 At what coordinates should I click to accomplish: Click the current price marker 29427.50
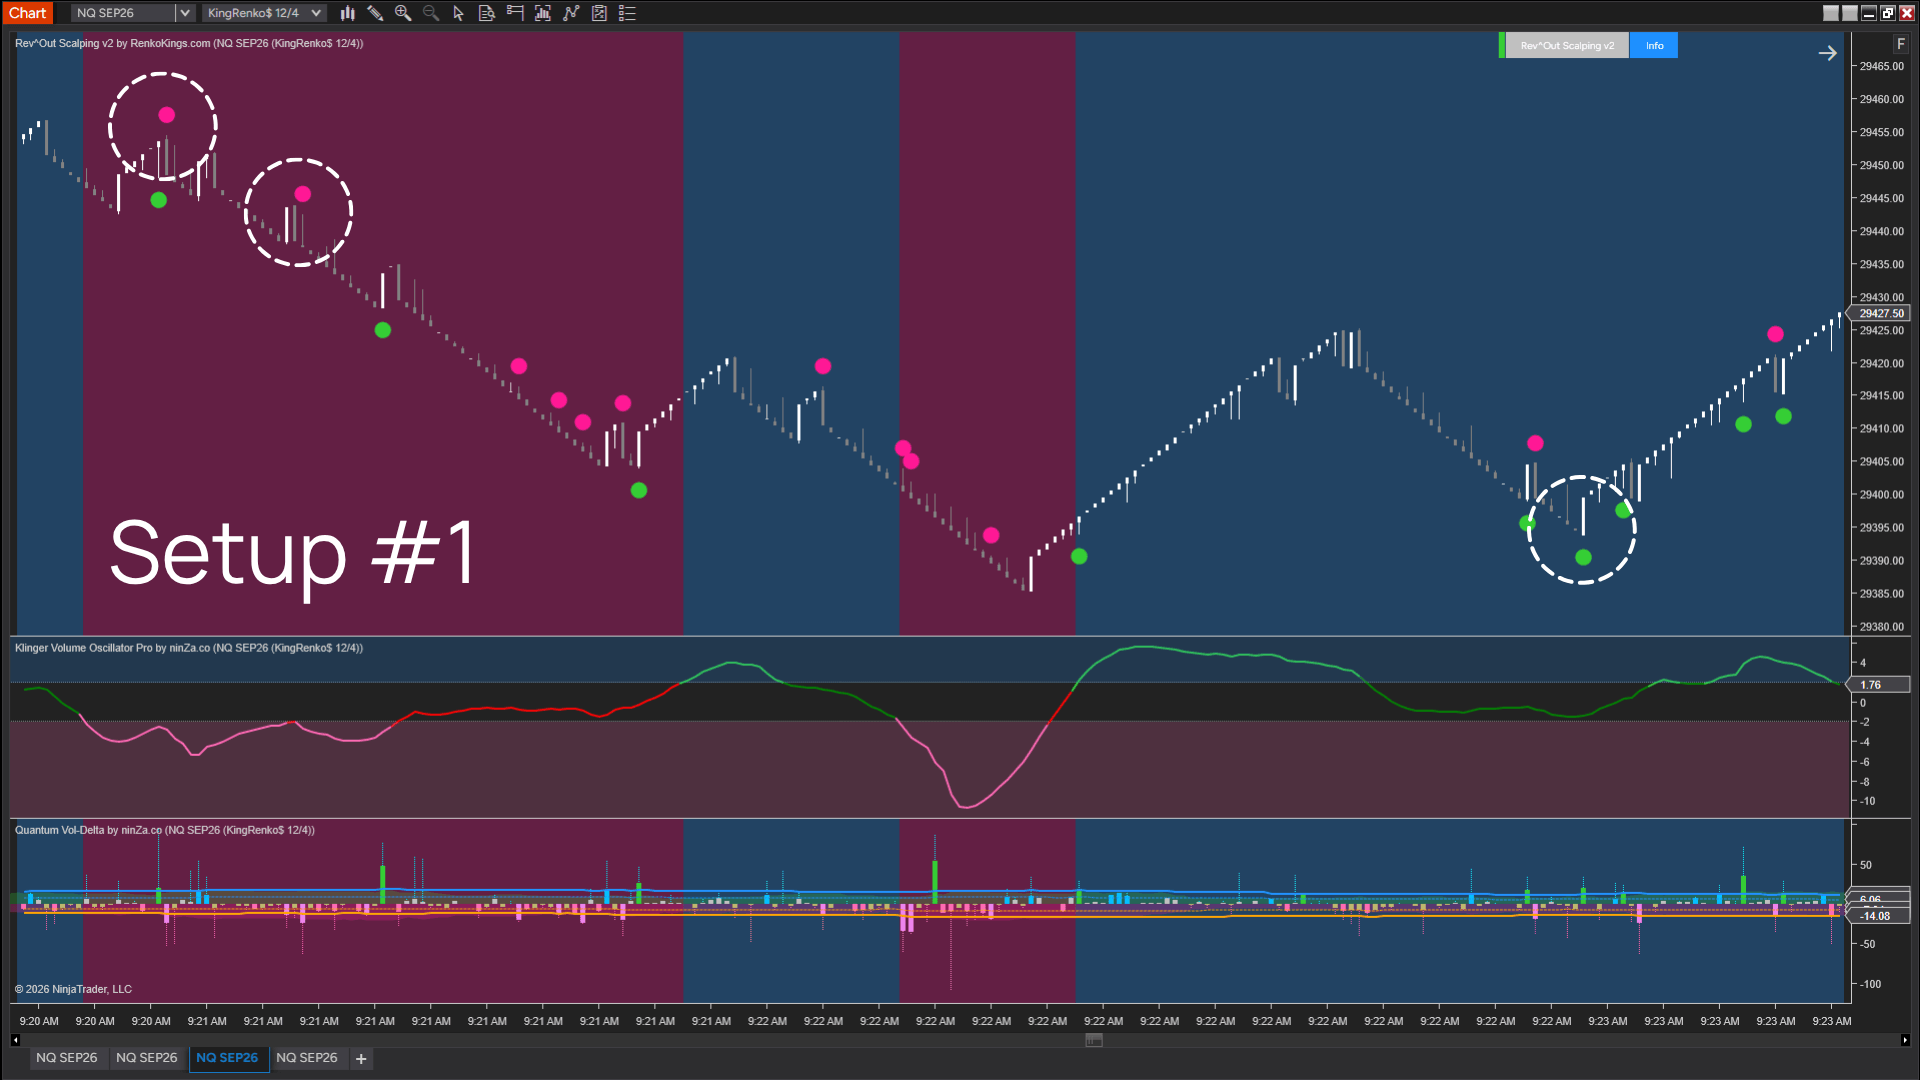1881,313
